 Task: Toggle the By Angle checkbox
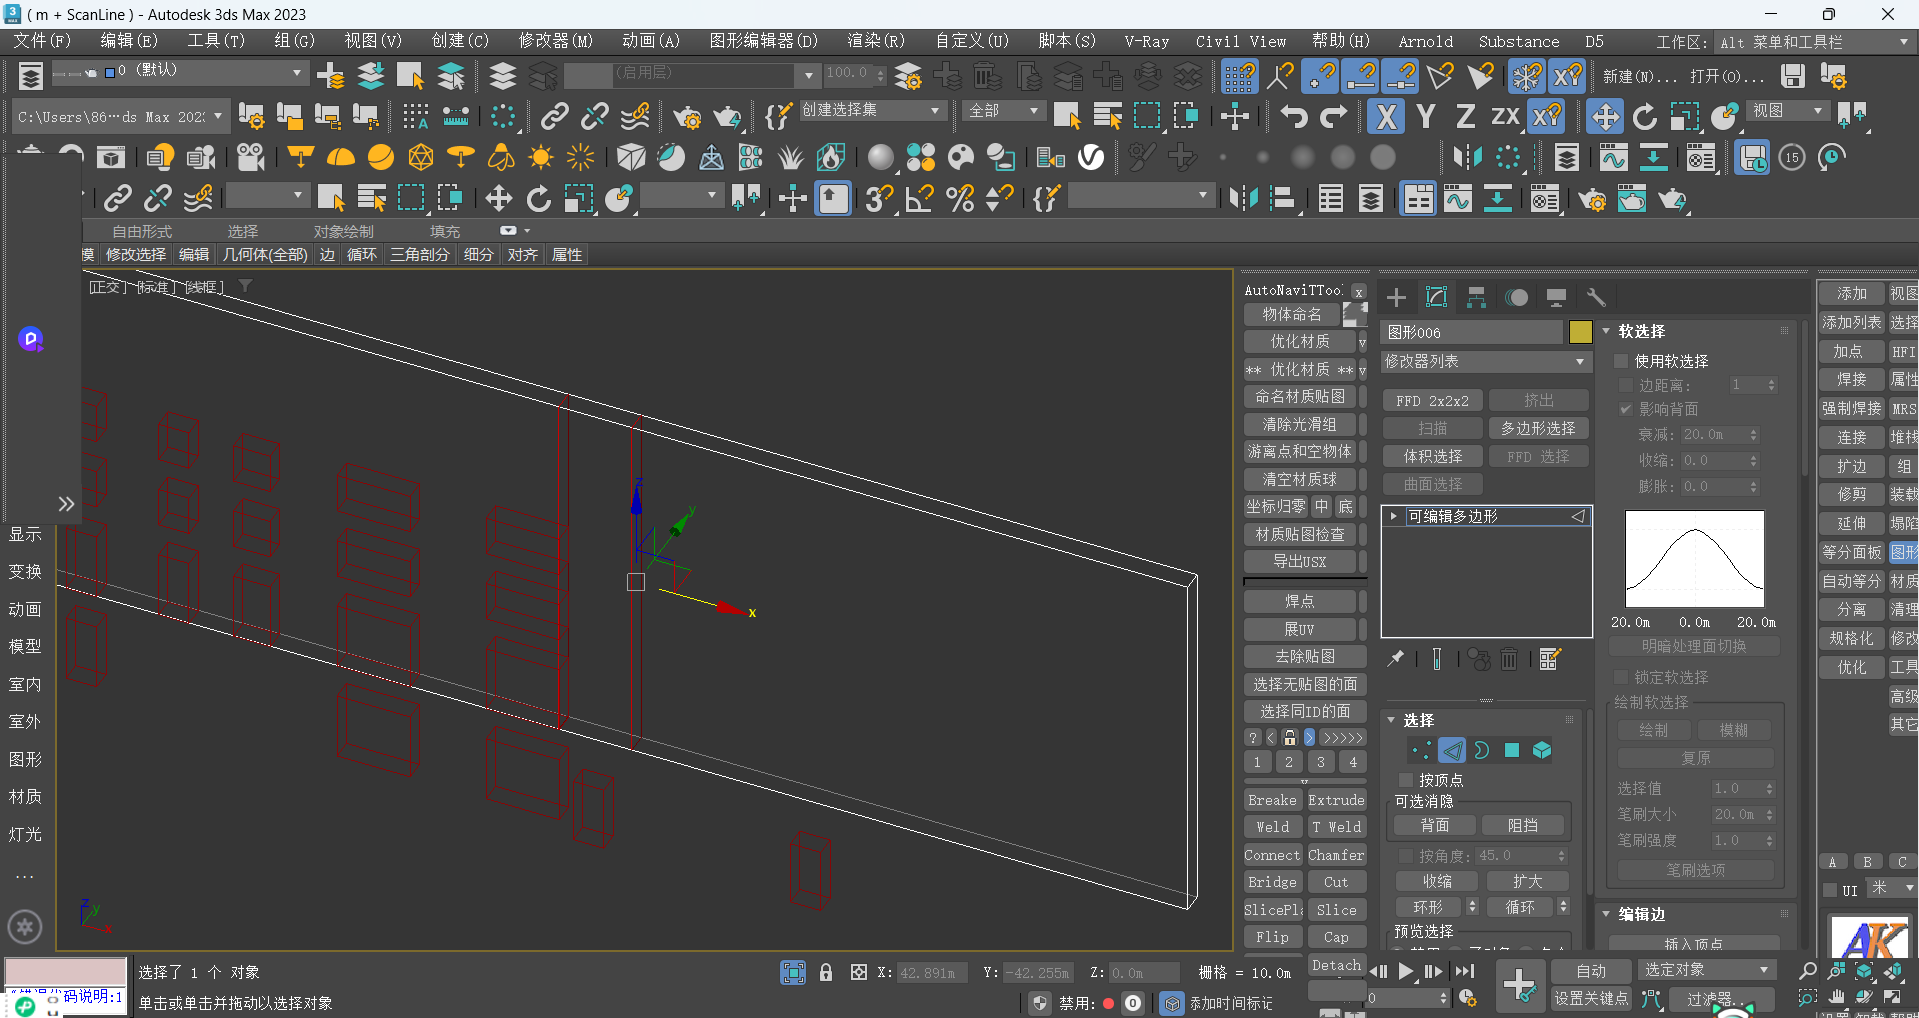1406,856
